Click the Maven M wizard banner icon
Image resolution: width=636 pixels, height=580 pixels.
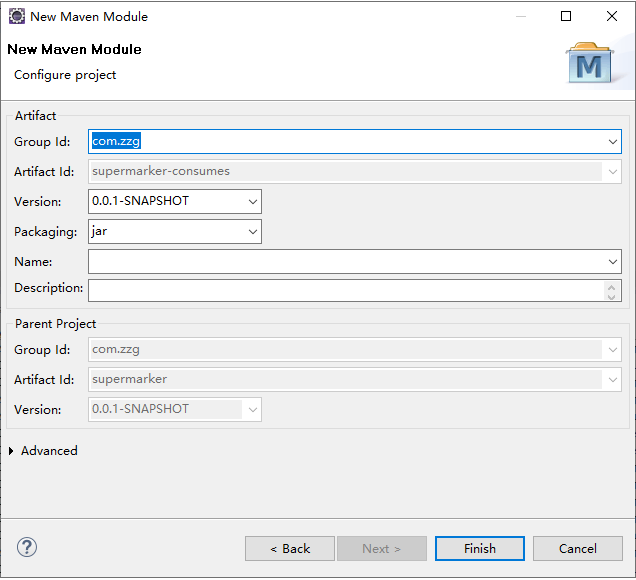tap(590, 63)
